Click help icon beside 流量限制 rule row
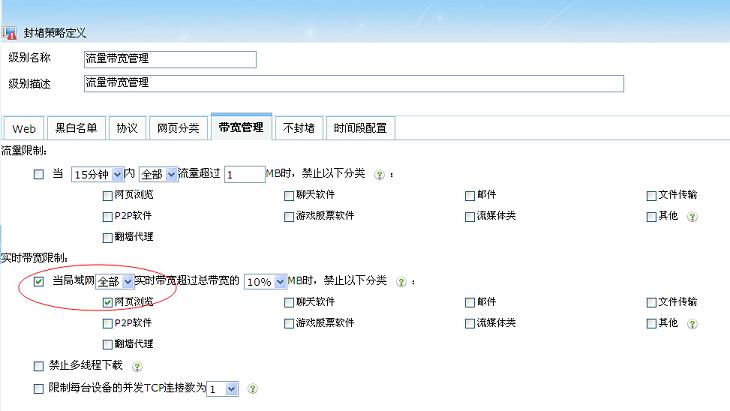The image size is (730, 411). tap(379, 174)
